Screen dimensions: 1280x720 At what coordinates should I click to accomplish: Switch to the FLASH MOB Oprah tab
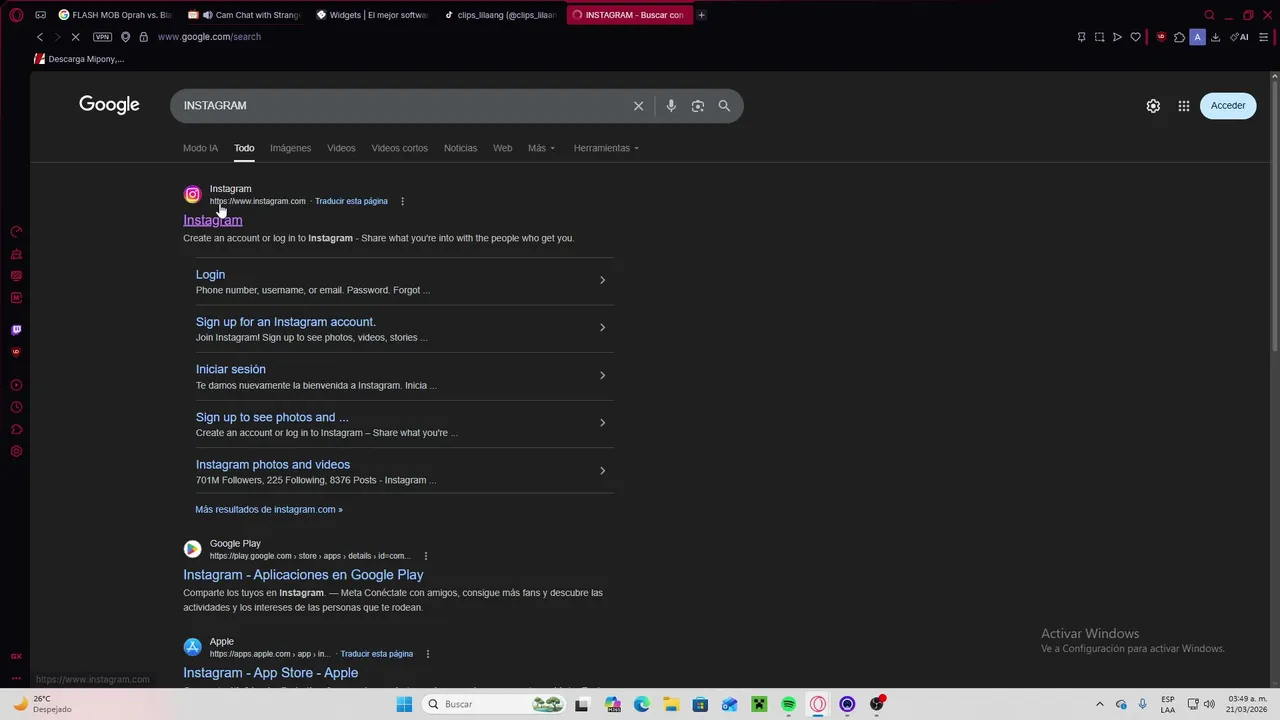tap(116, 15)
